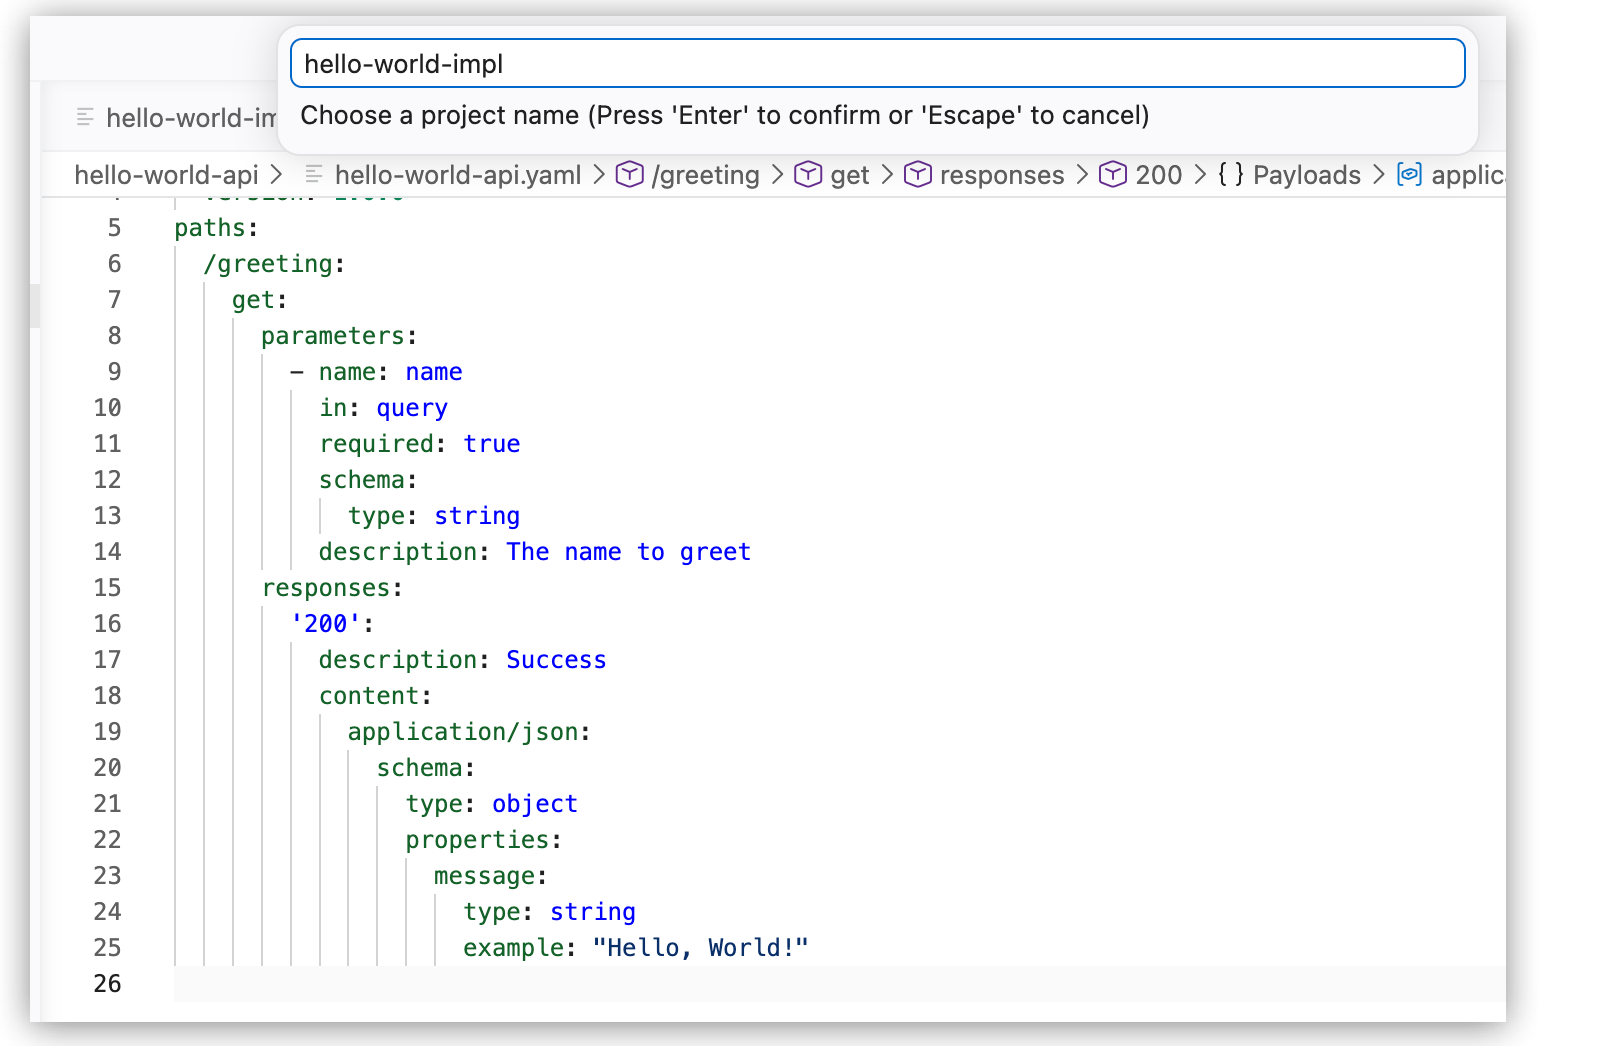
Task: Click 'schema:' on line 12
Action: [368, 480]
